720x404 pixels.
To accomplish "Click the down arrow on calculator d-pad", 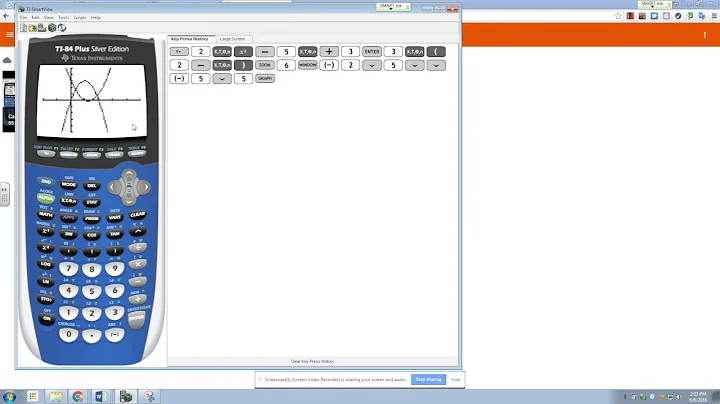I will pyautogui.click(x=129, y=201).
